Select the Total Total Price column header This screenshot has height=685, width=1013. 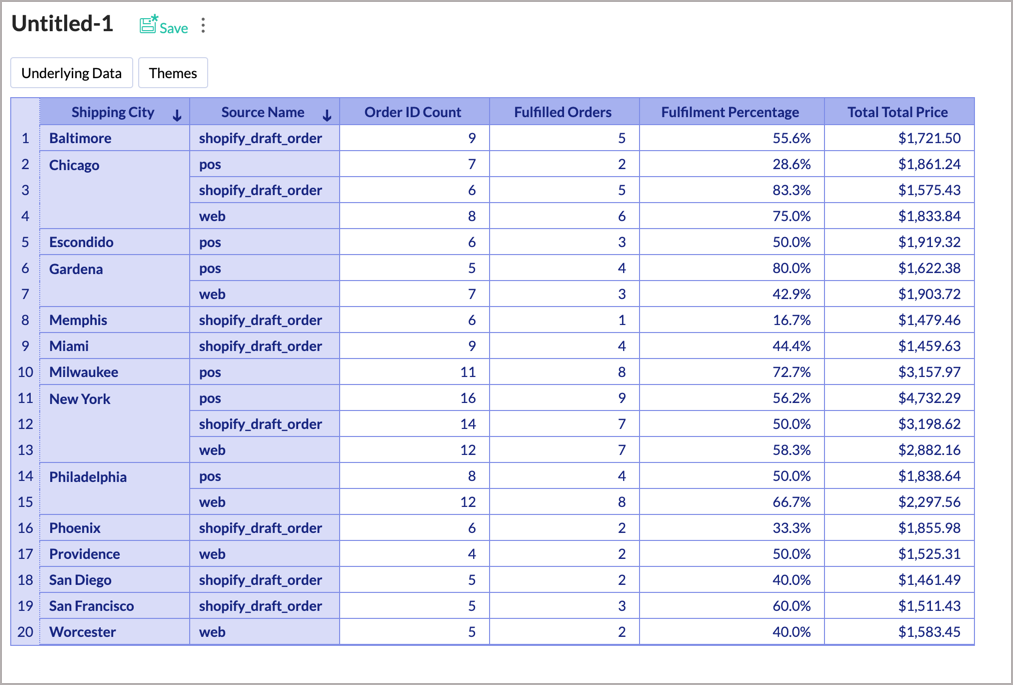(897, 112)
